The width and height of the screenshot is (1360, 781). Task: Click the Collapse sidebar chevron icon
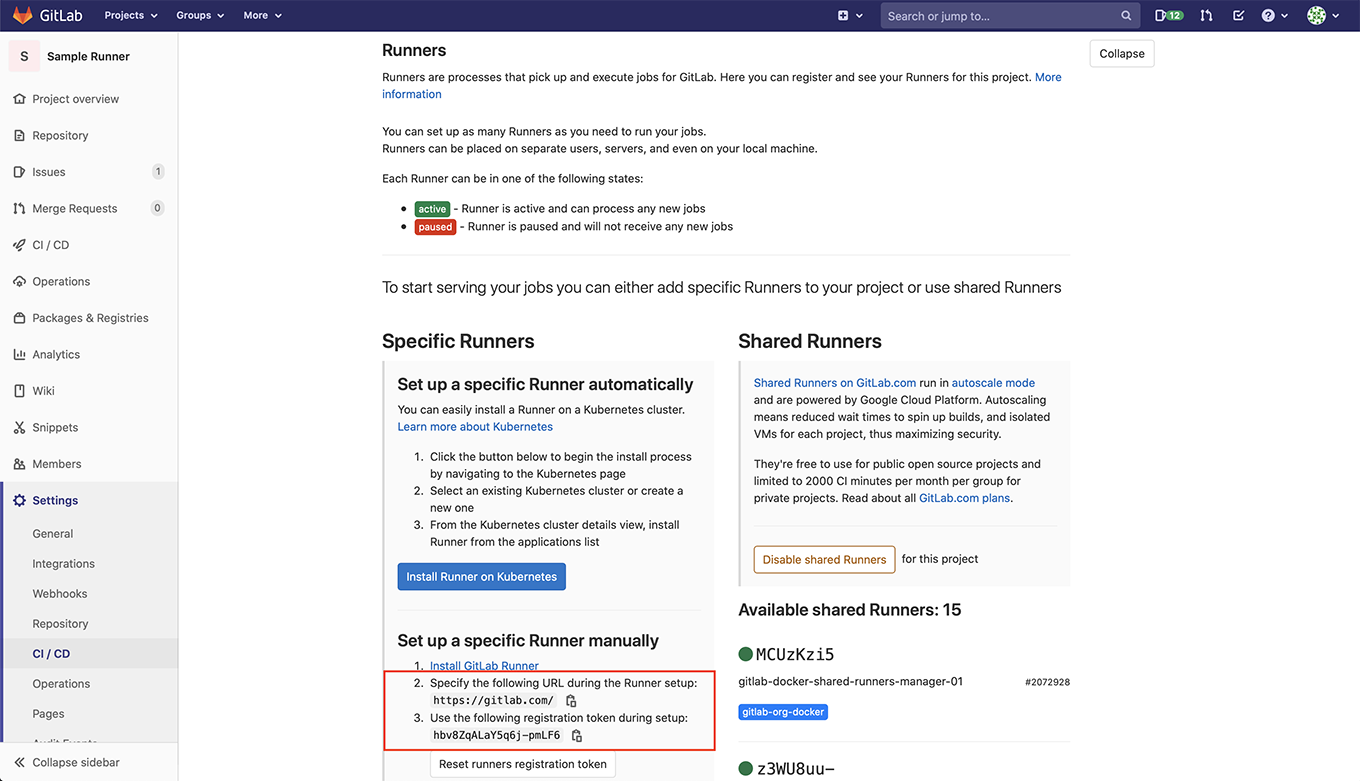point(19,762)
